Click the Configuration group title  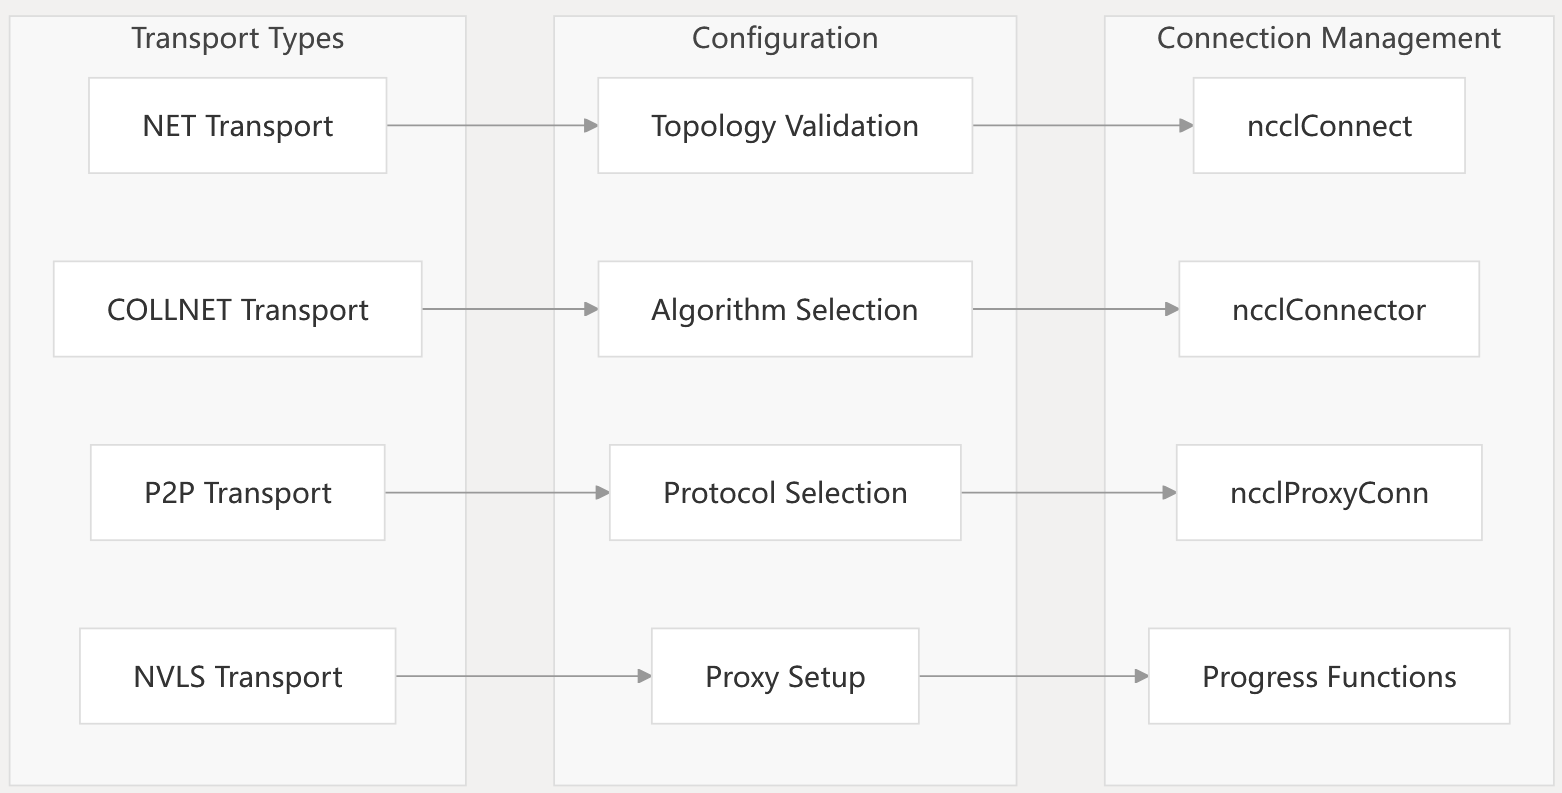(x=785, y=39)
